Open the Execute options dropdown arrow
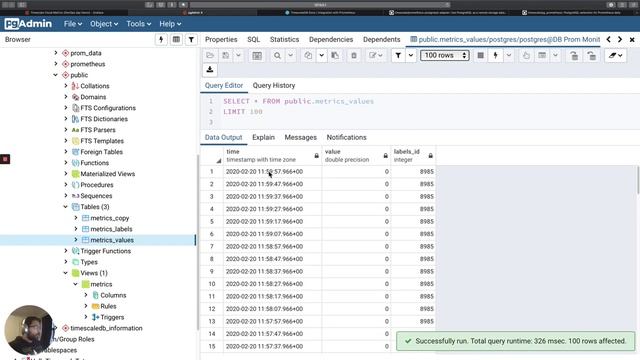The image size is (640, 360). coord(509,56)
